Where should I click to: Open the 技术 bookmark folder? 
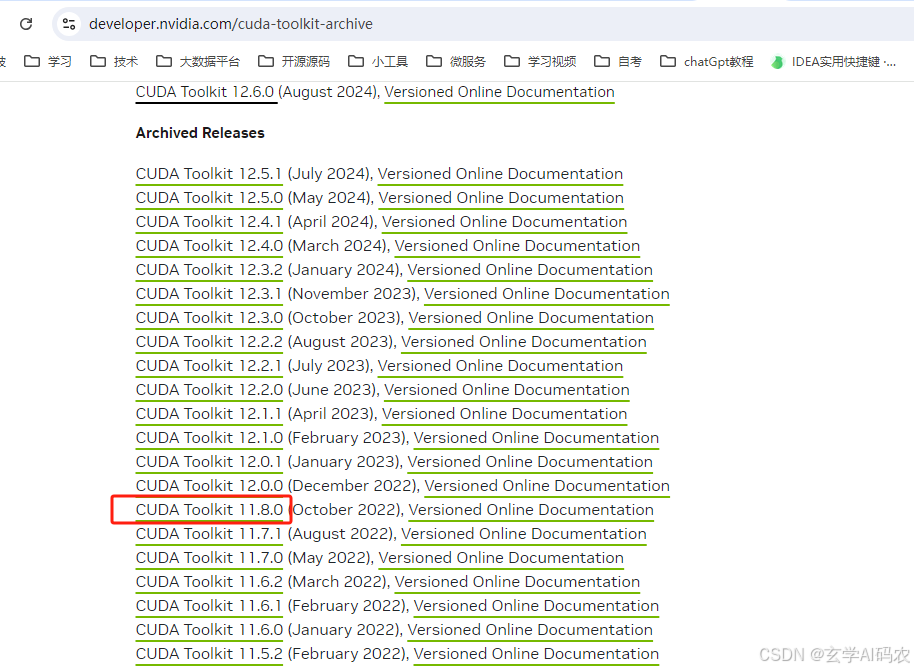coord(114,61)
